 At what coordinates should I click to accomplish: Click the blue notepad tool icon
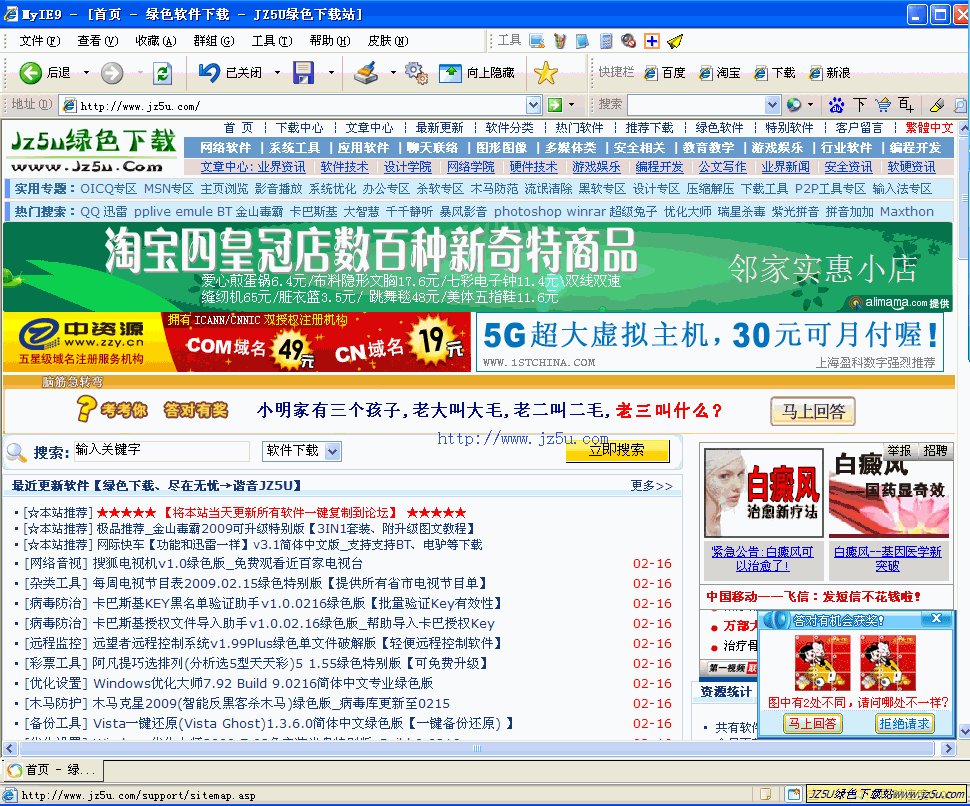[583, 41]
